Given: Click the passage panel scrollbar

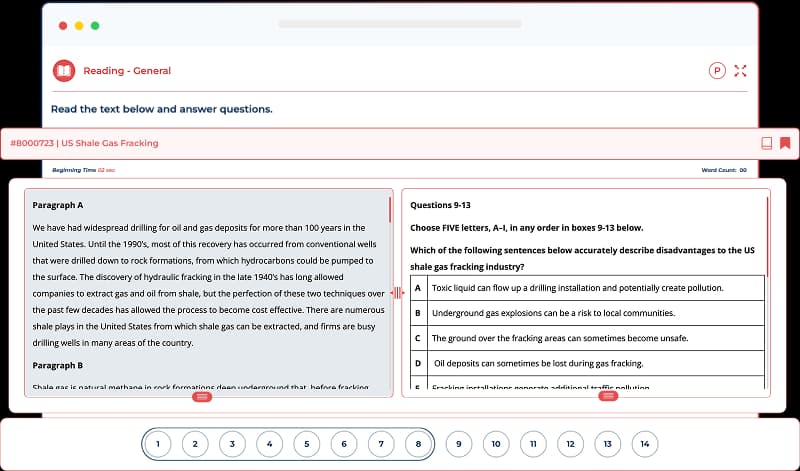Looking at the screenshot, I should [389, 210].
